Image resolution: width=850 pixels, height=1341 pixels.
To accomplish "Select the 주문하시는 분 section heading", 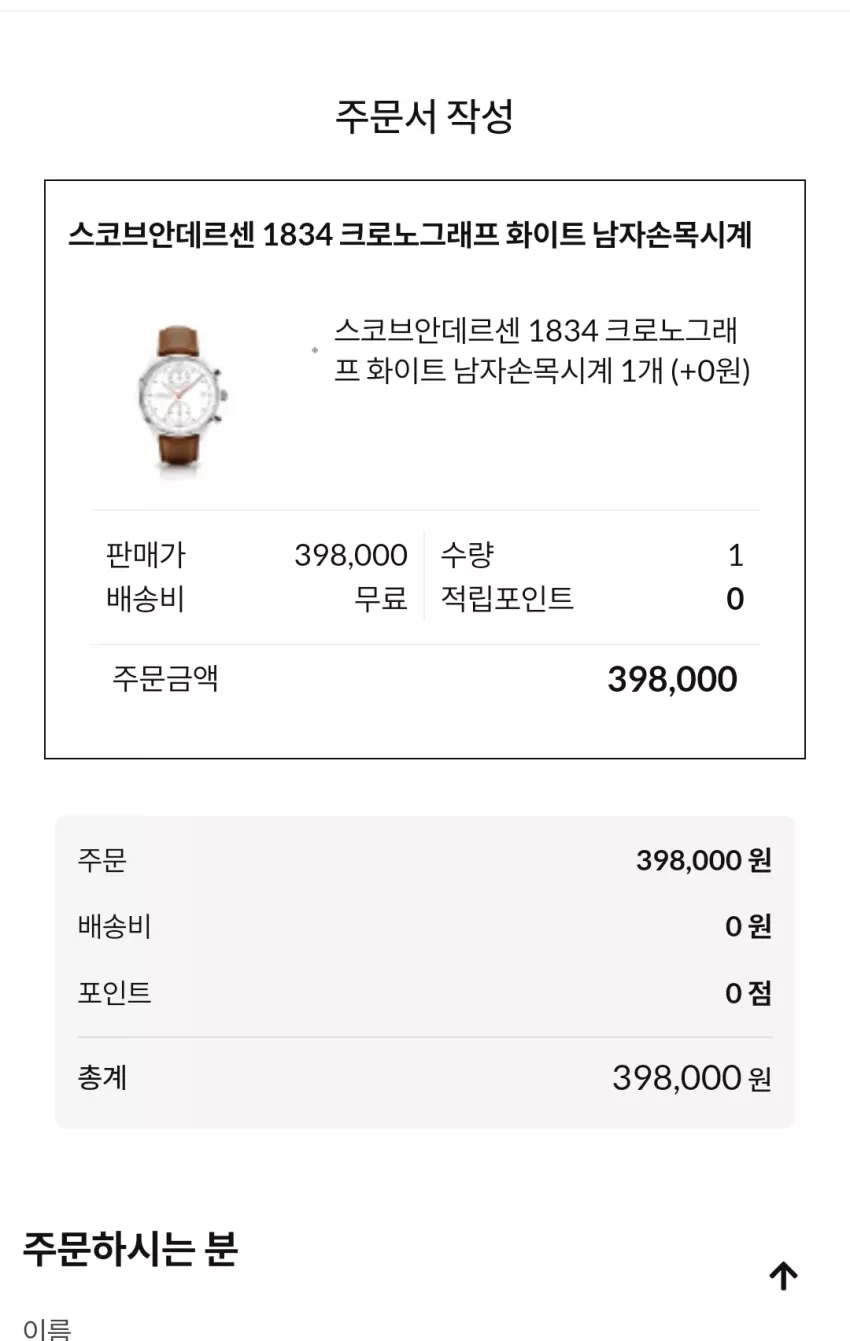I will [130, 1250].
